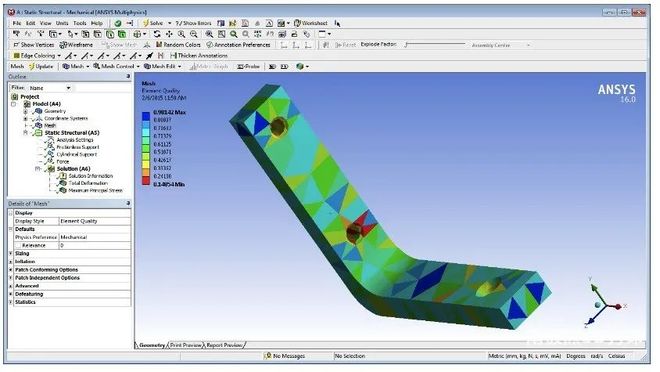Screen dimensions: 660x372
Task: Open the Worksheet view
Action: pos(311,23)
